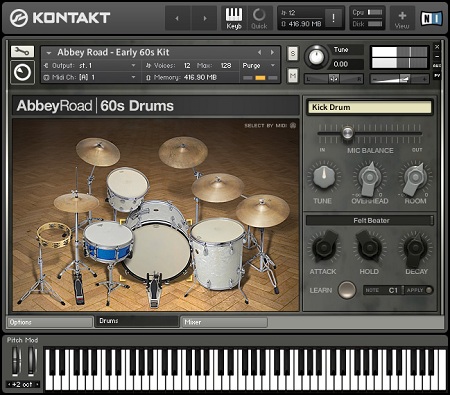
Task: Mute the instrument with M button
Action: point(293,76)
